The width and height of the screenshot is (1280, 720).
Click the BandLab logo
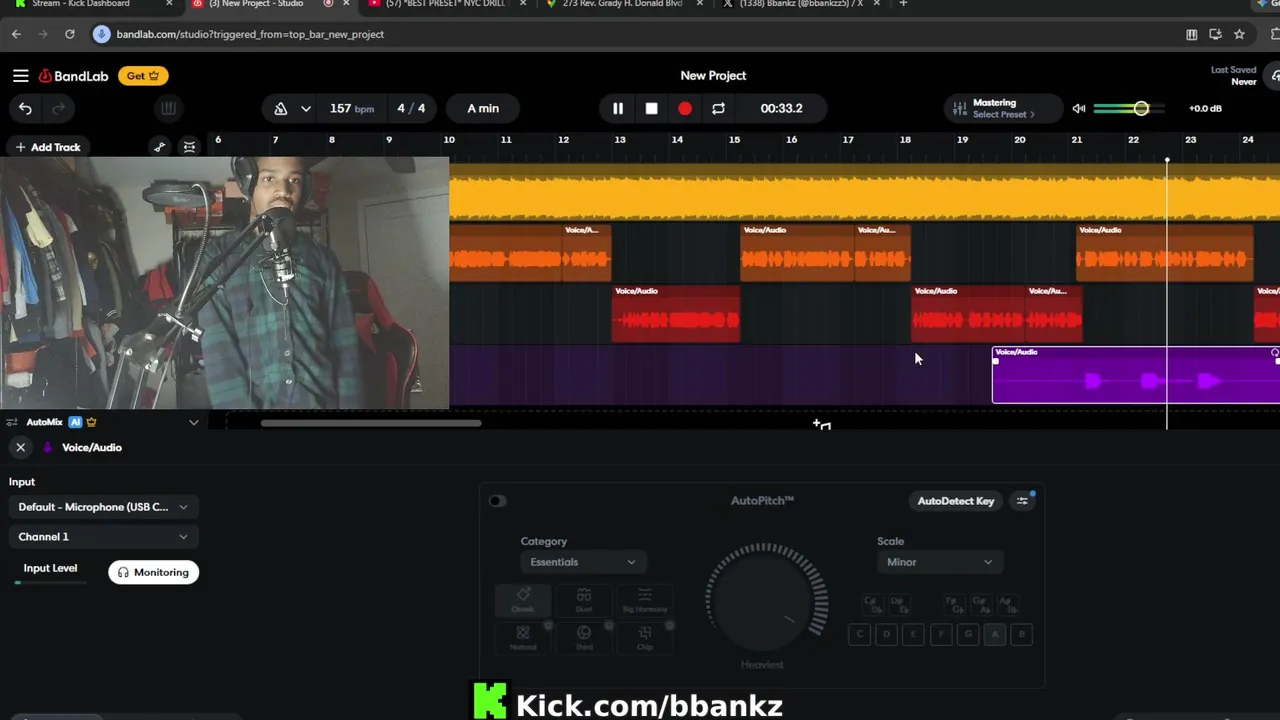73,76
